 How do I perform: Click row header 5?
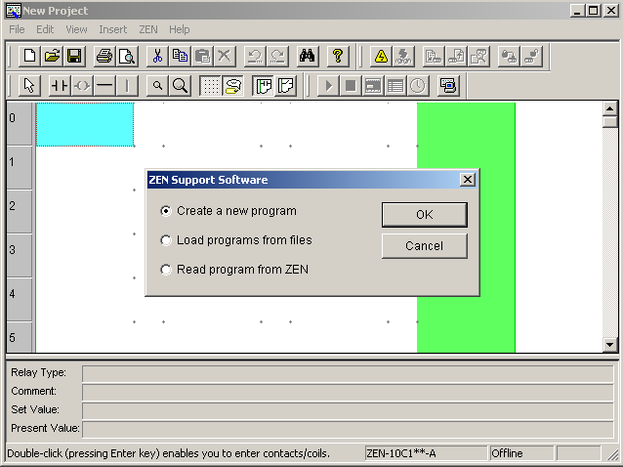click(x=19, y=337)
